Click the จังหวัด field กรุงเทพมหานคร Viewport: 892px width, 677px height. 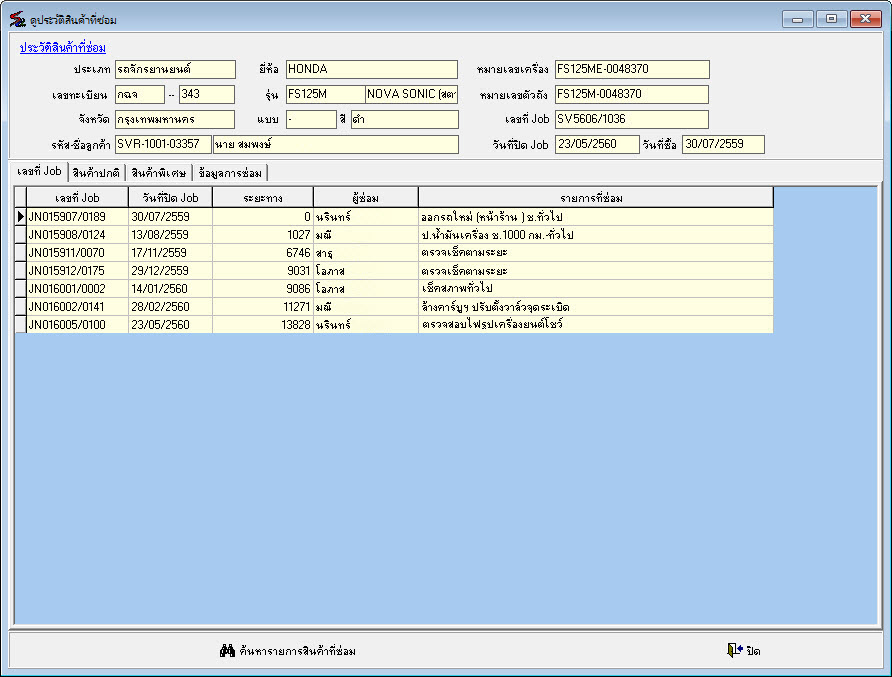(175, 119)
